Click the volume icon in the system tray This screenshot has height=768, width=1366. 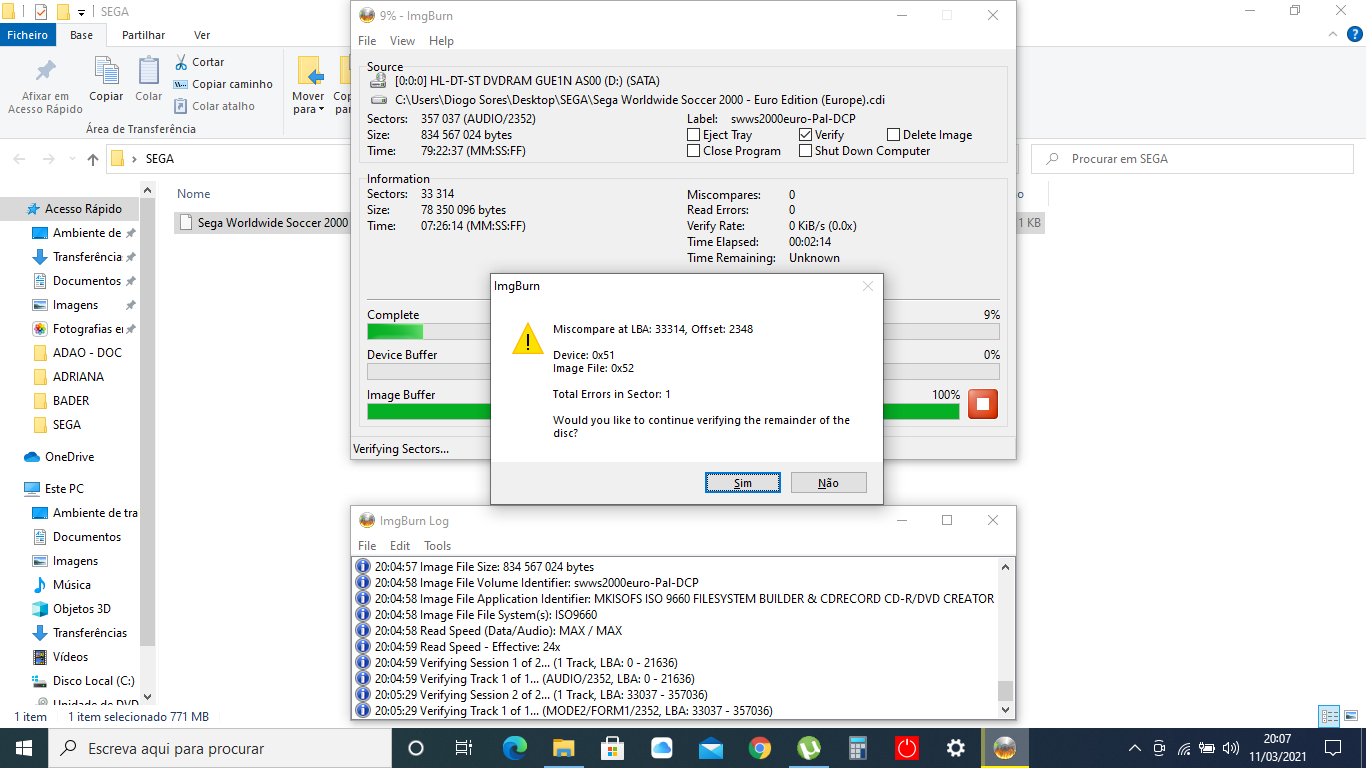click(x=1231, y=748)
